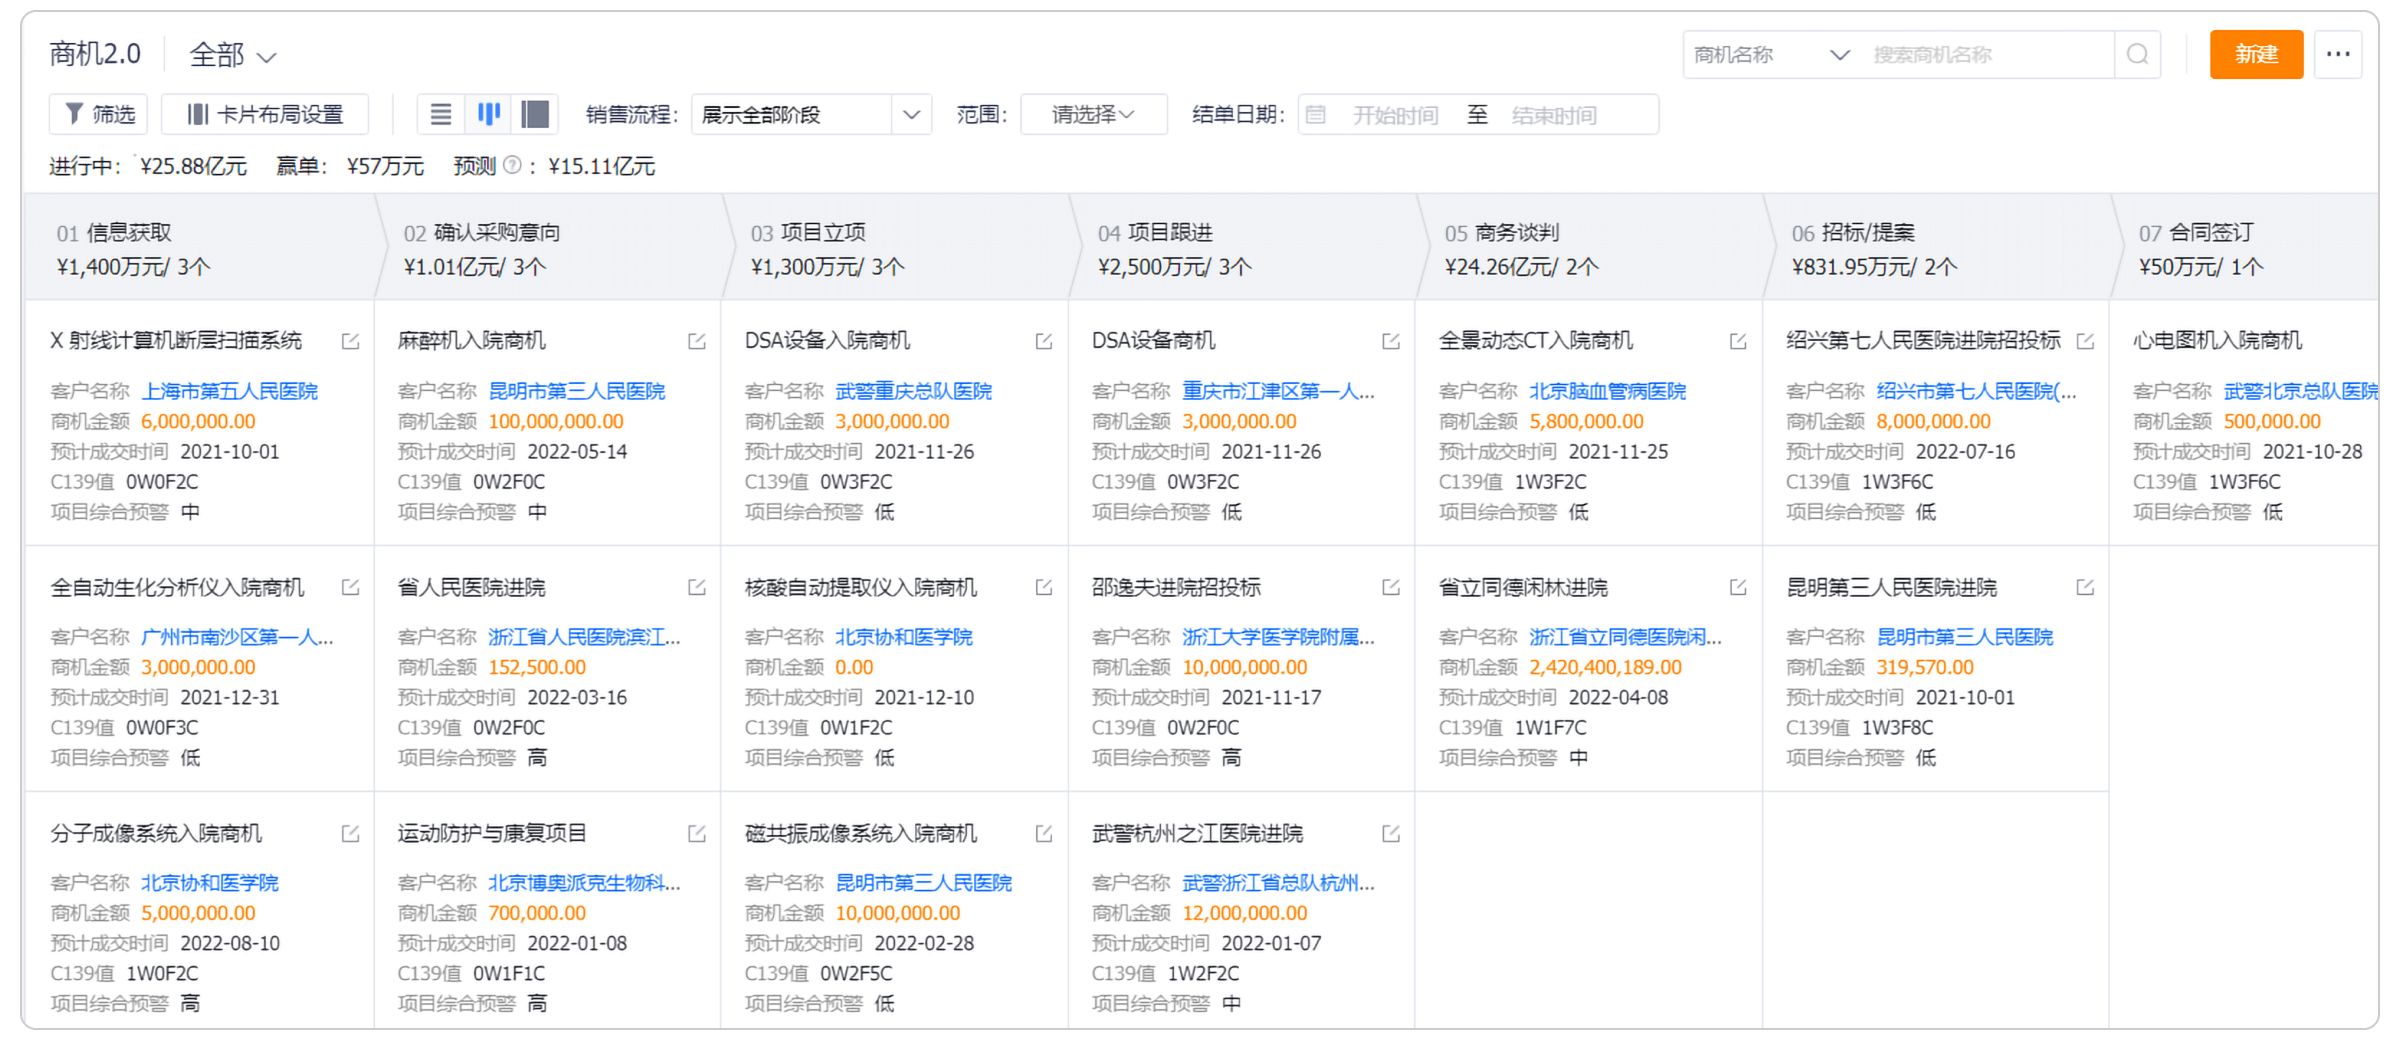Open 全自动生化分析仪入院商机 edit icon
Screen dimensions: 2400x1040
point(350,587)
